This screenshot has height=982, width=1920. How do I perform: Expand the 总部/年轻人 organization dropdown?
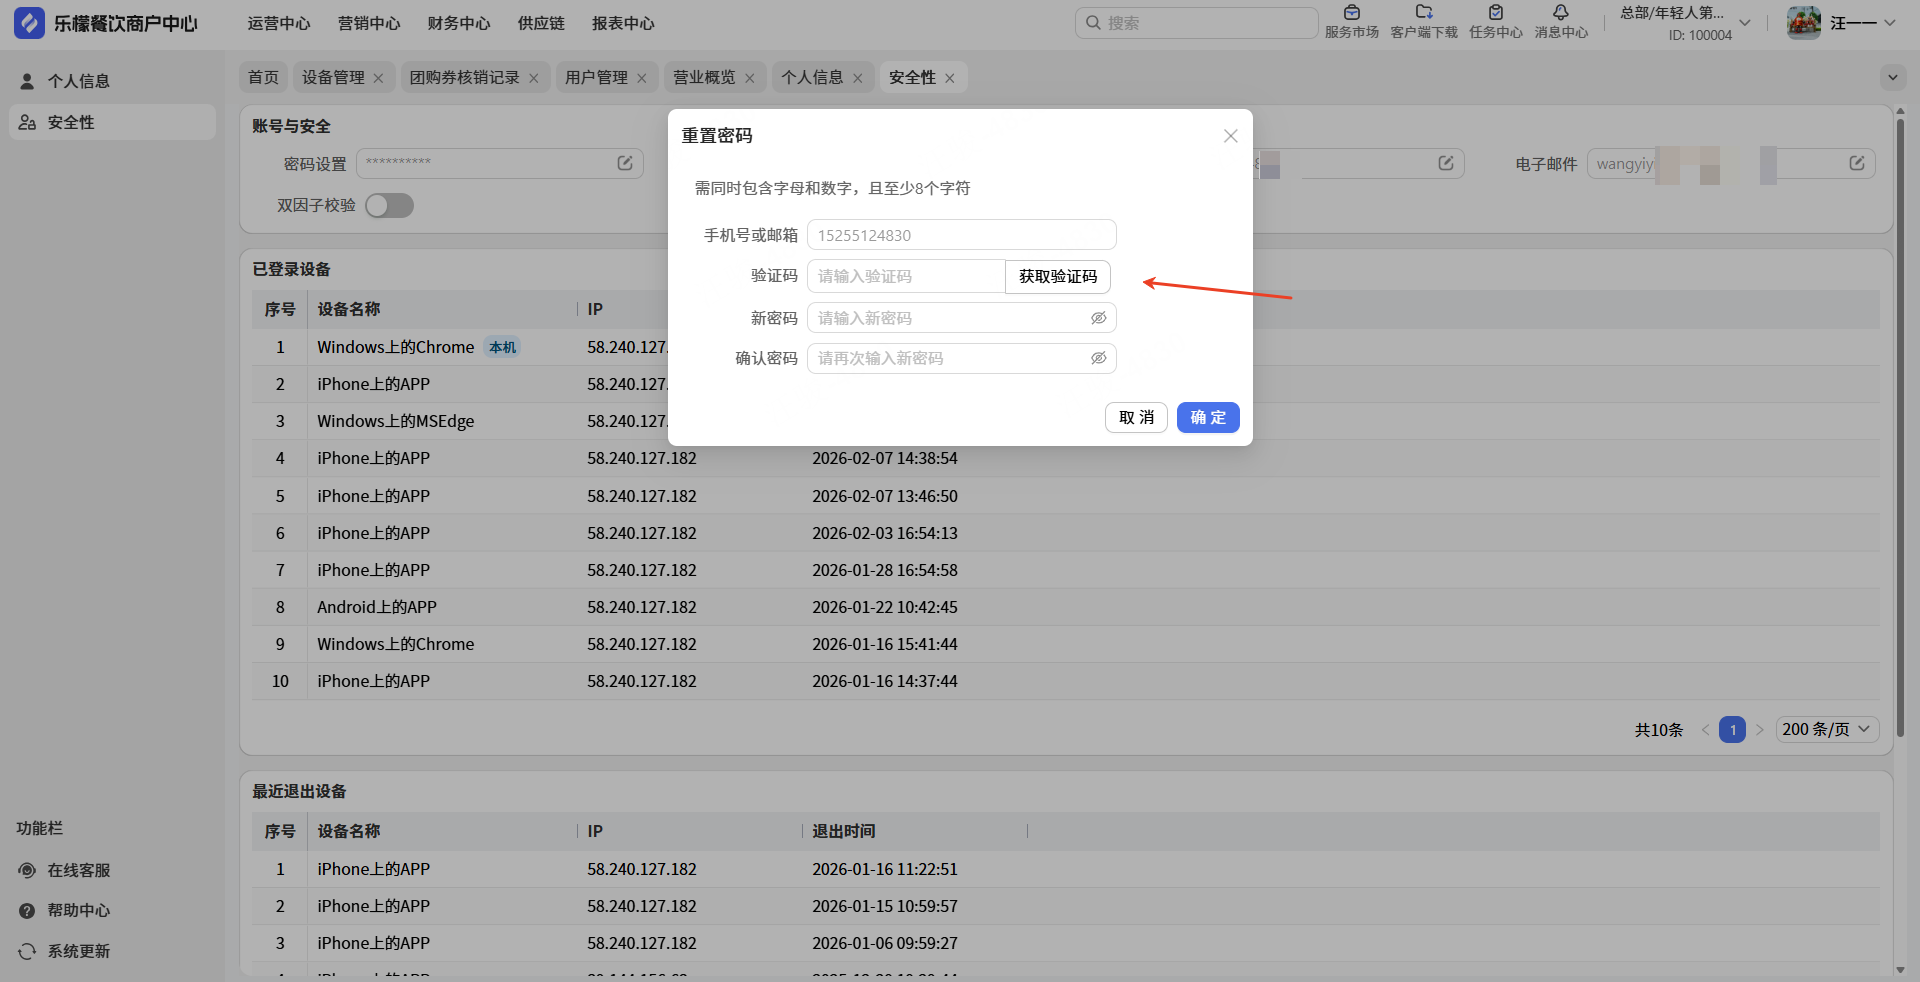click(1744, 23)
